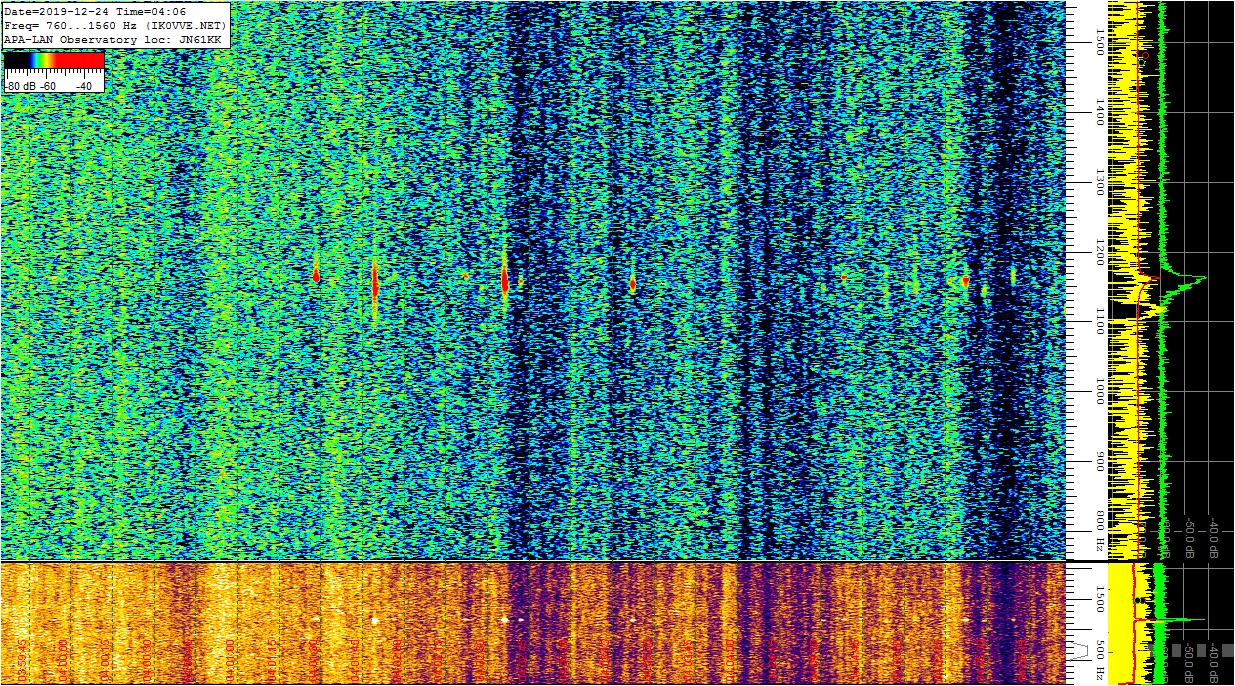Click the -40.0 dB label in the upper spectrum plot
The height and width of the screenshot is (686, 1235).
coord(1212,538)
